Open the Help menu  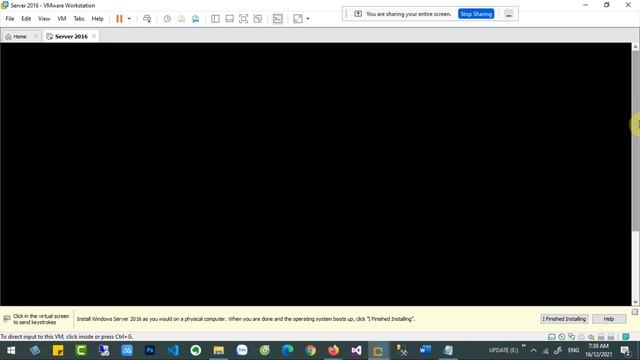(x=98, y=19)
